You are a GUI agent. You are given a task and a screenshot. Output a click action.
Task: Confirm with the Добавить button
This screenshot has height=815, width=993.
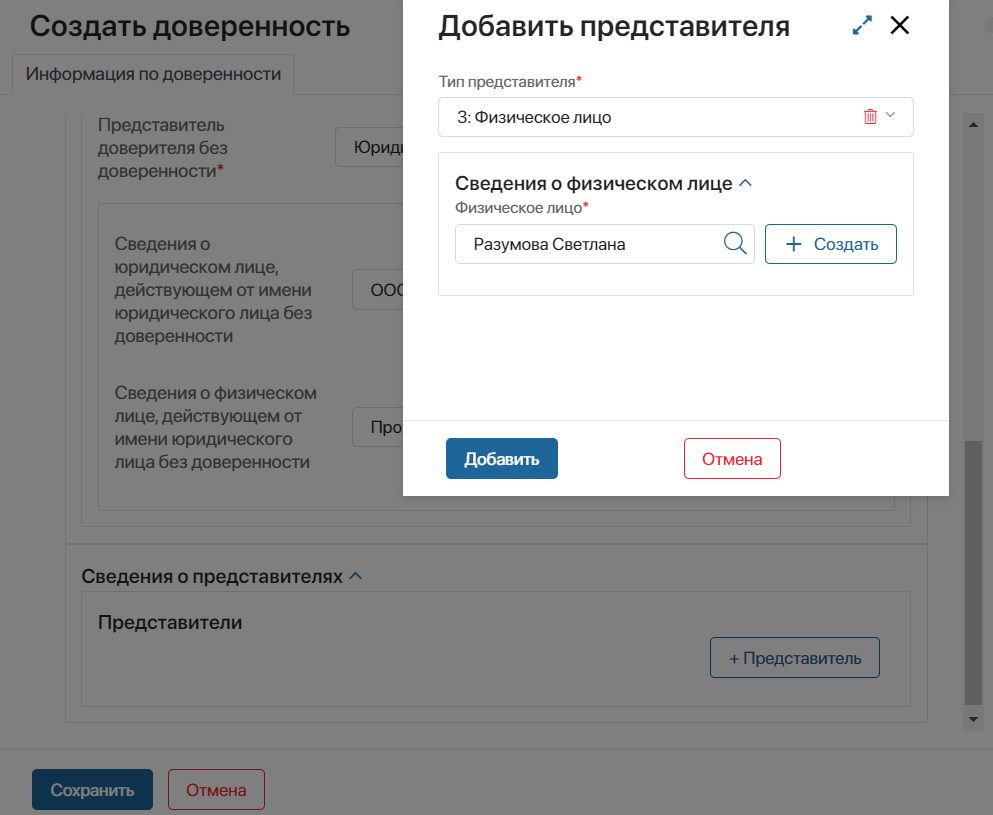[x=501, y=459]
